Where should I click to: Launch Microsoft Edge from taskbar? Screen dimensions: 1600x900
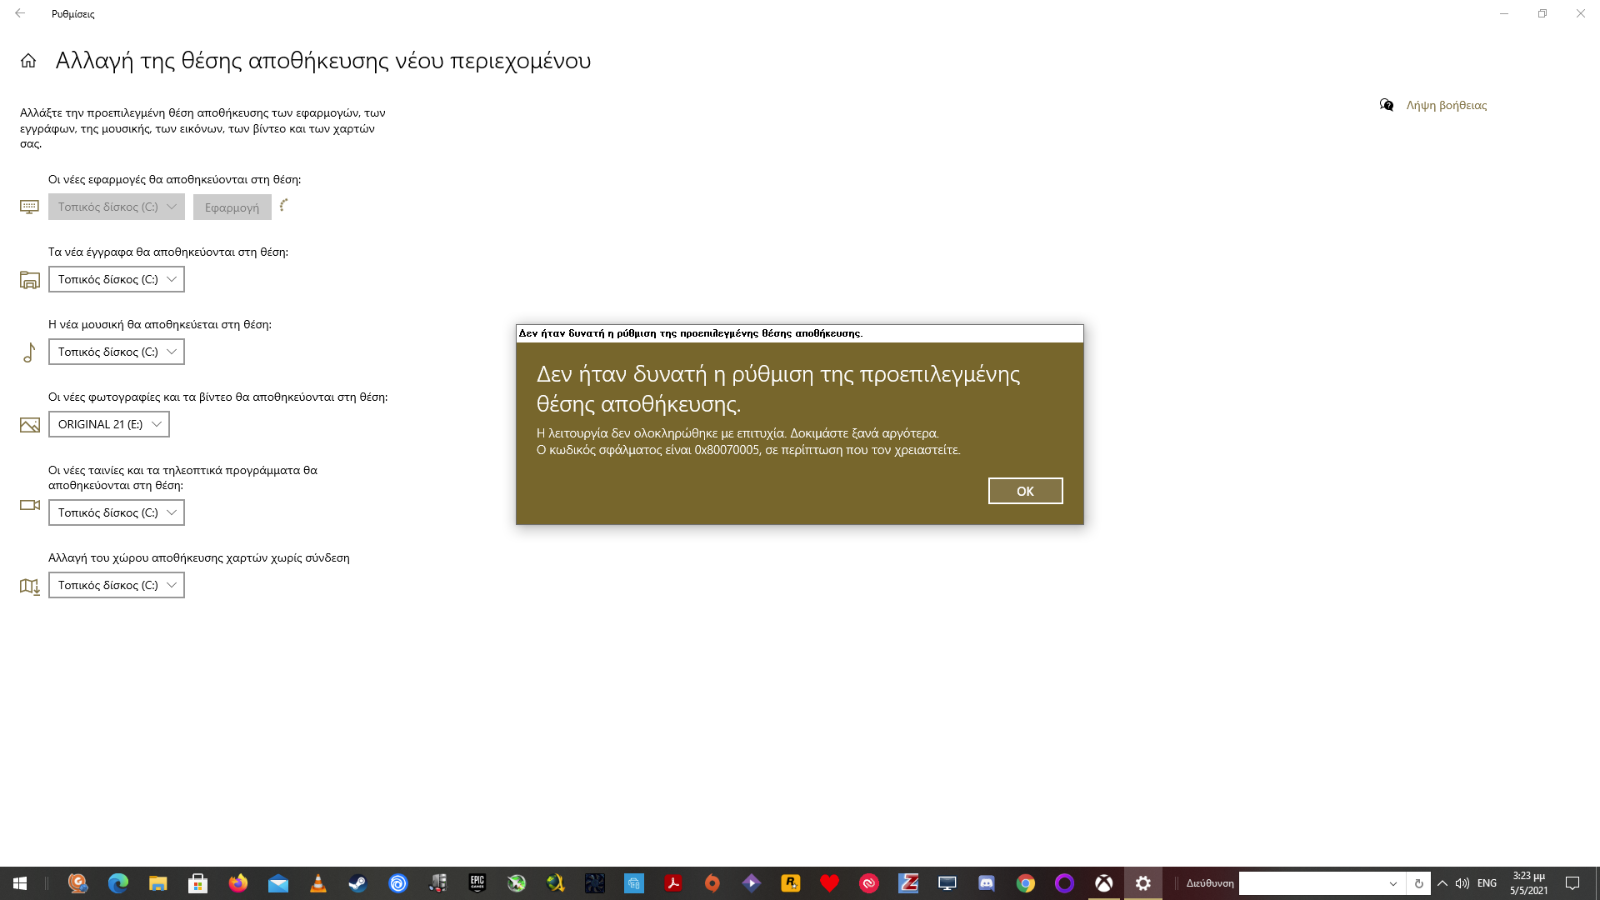coord(118,883)
